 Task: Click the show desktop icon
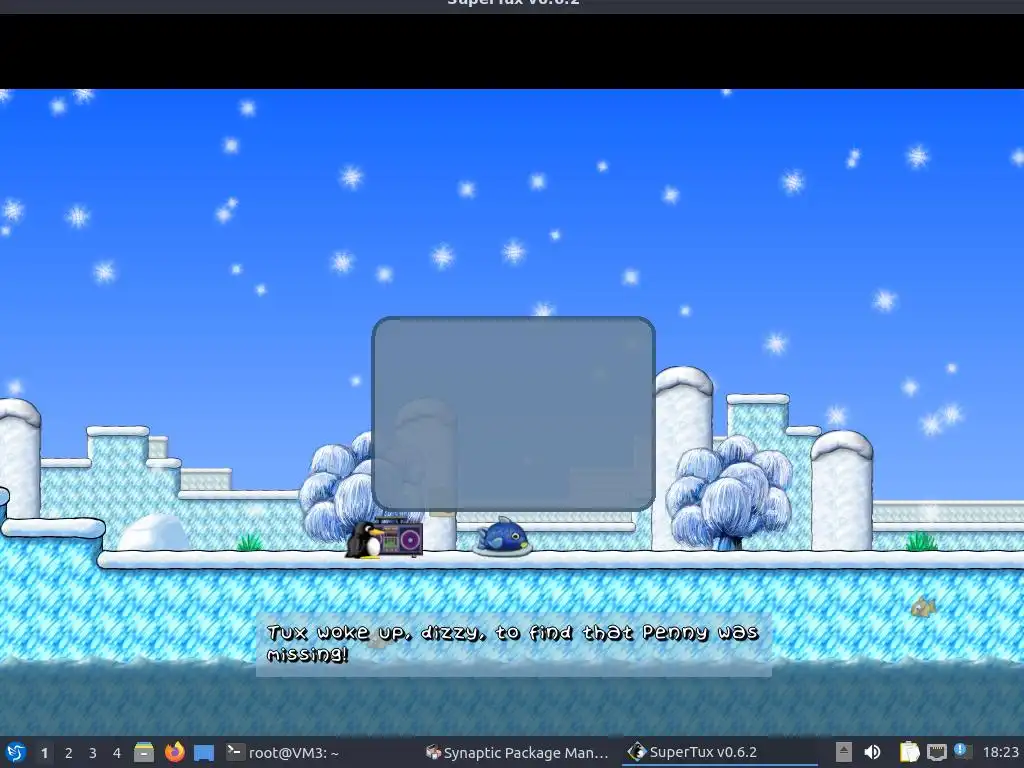(204, 752)
